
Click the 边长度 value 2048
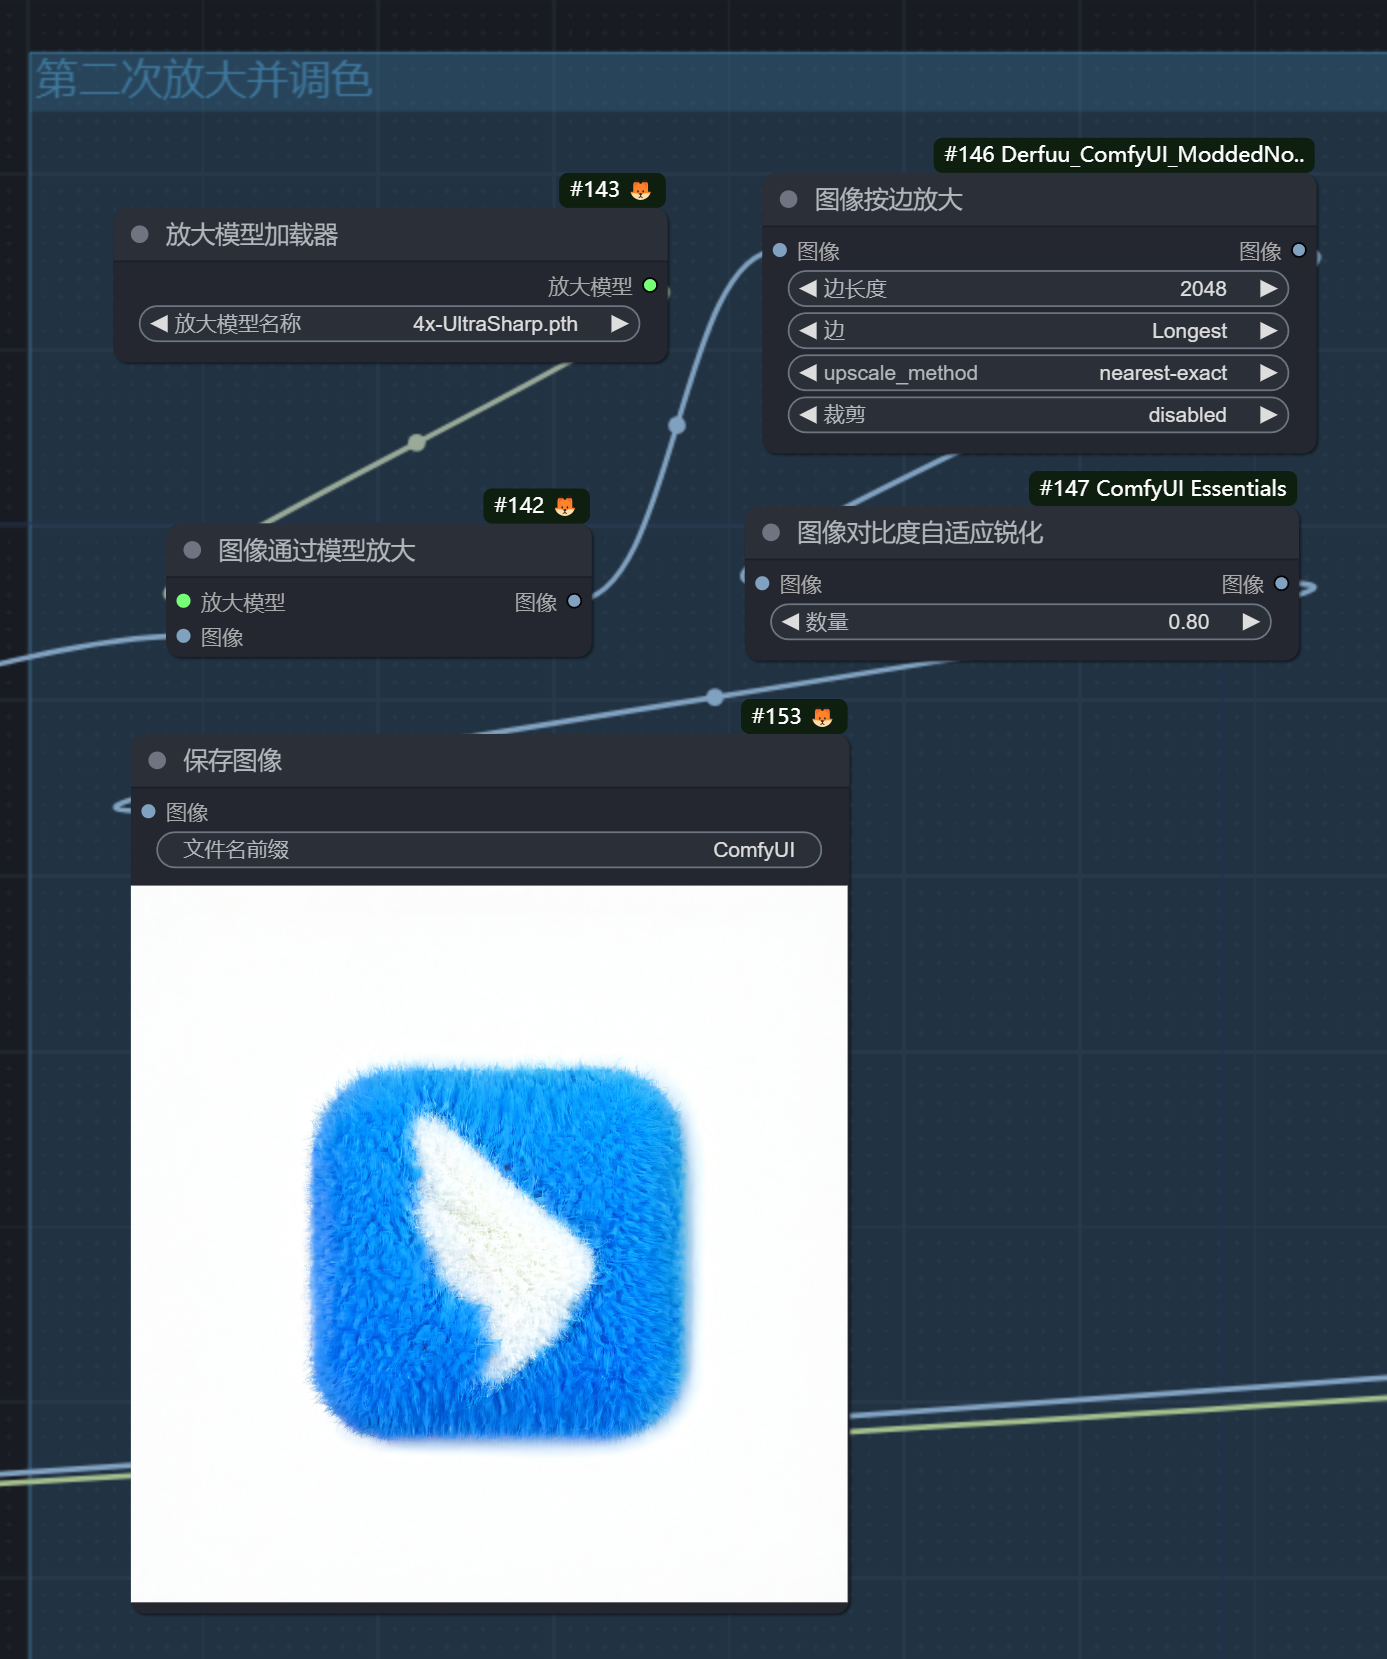[1203, 289]
